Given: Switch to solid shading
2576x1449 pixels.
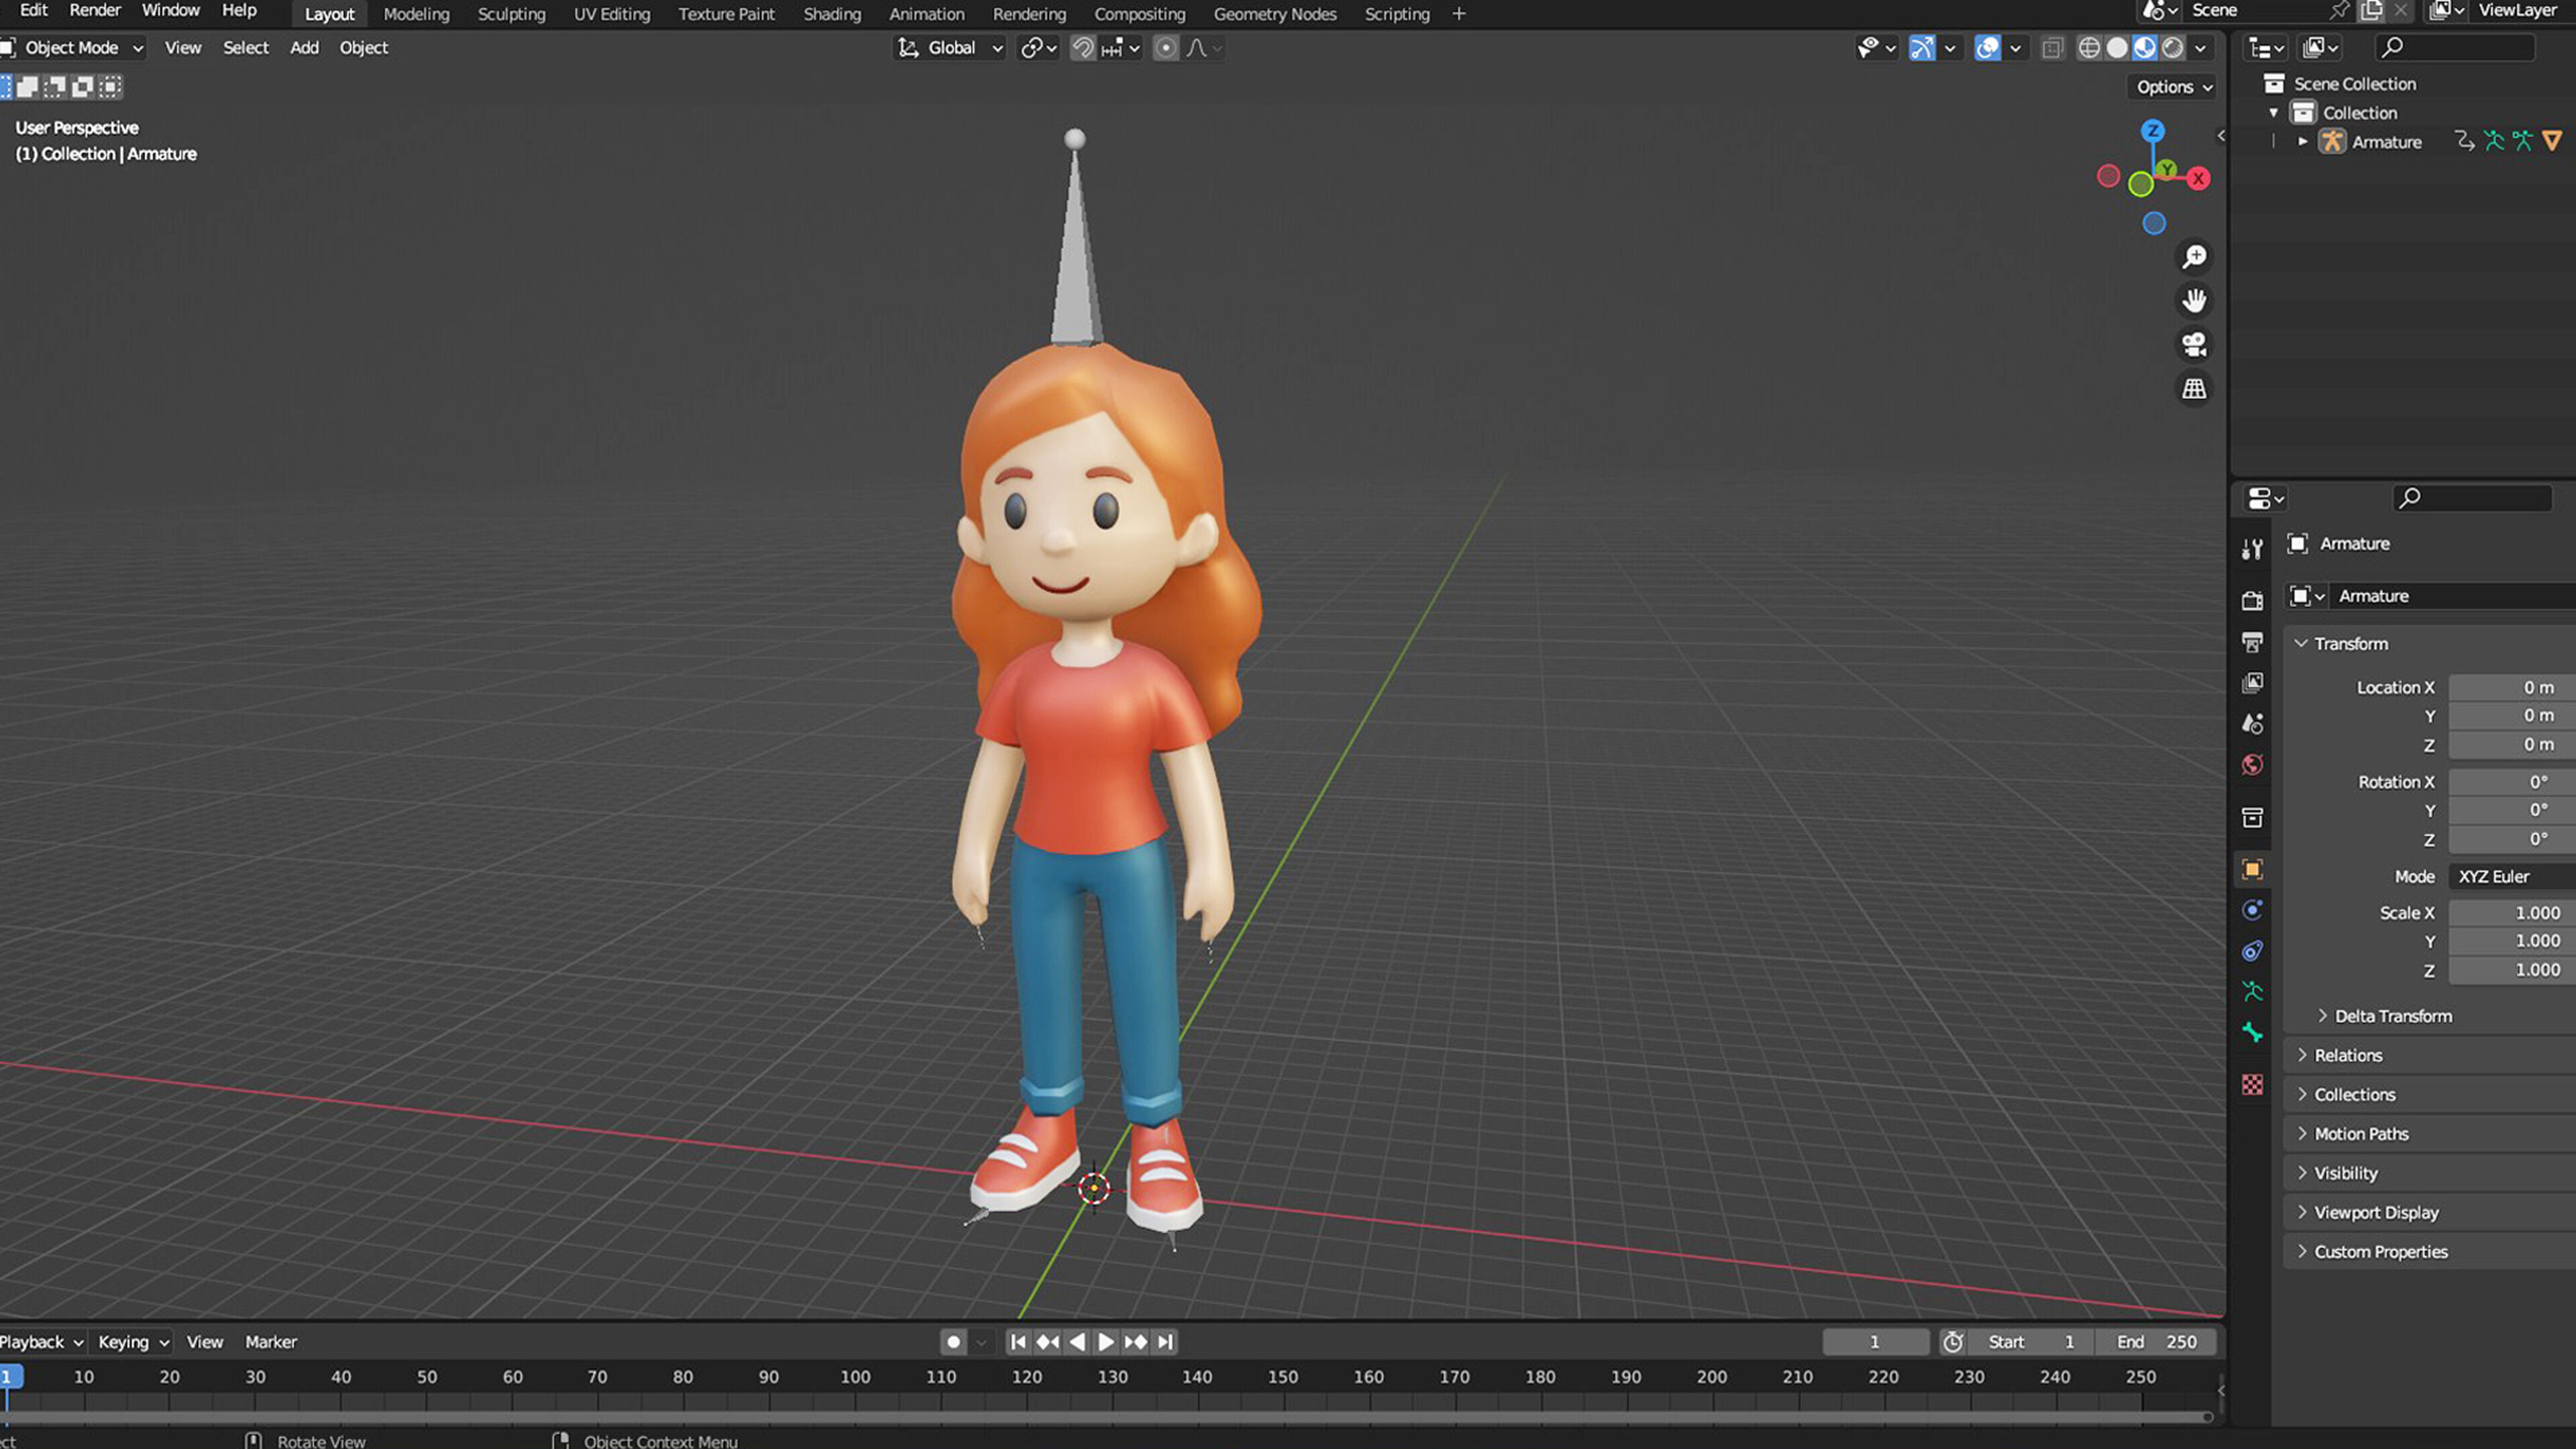Looking at the screenshot, I should (2117, 48).
